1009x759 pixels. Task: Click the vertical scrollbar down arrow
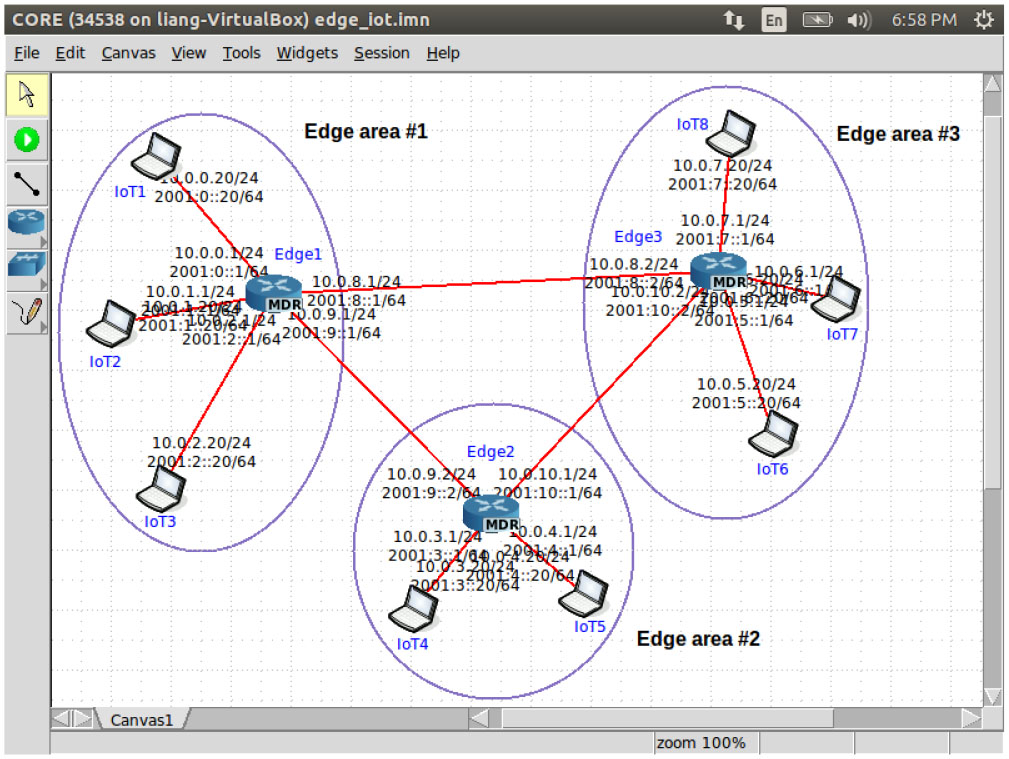(992, 695)
